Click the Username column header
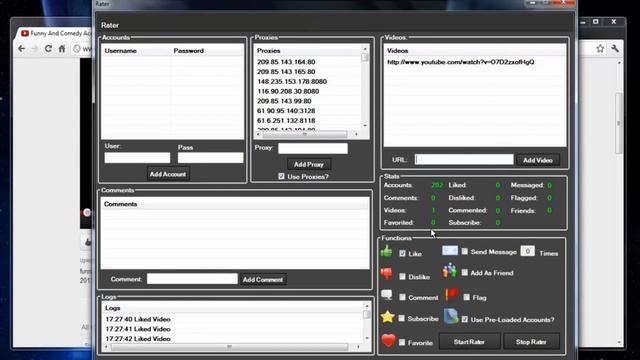 [x=136, y=51]
